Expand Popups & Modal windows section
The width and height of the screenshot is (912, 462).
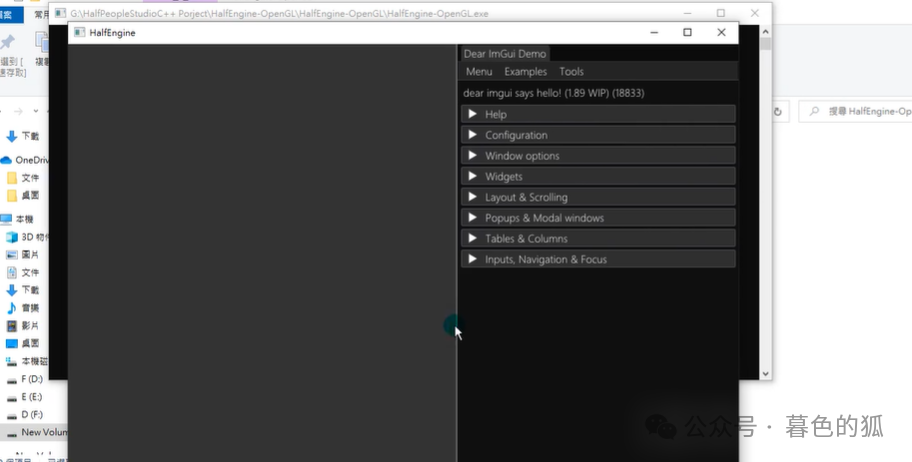598,218
